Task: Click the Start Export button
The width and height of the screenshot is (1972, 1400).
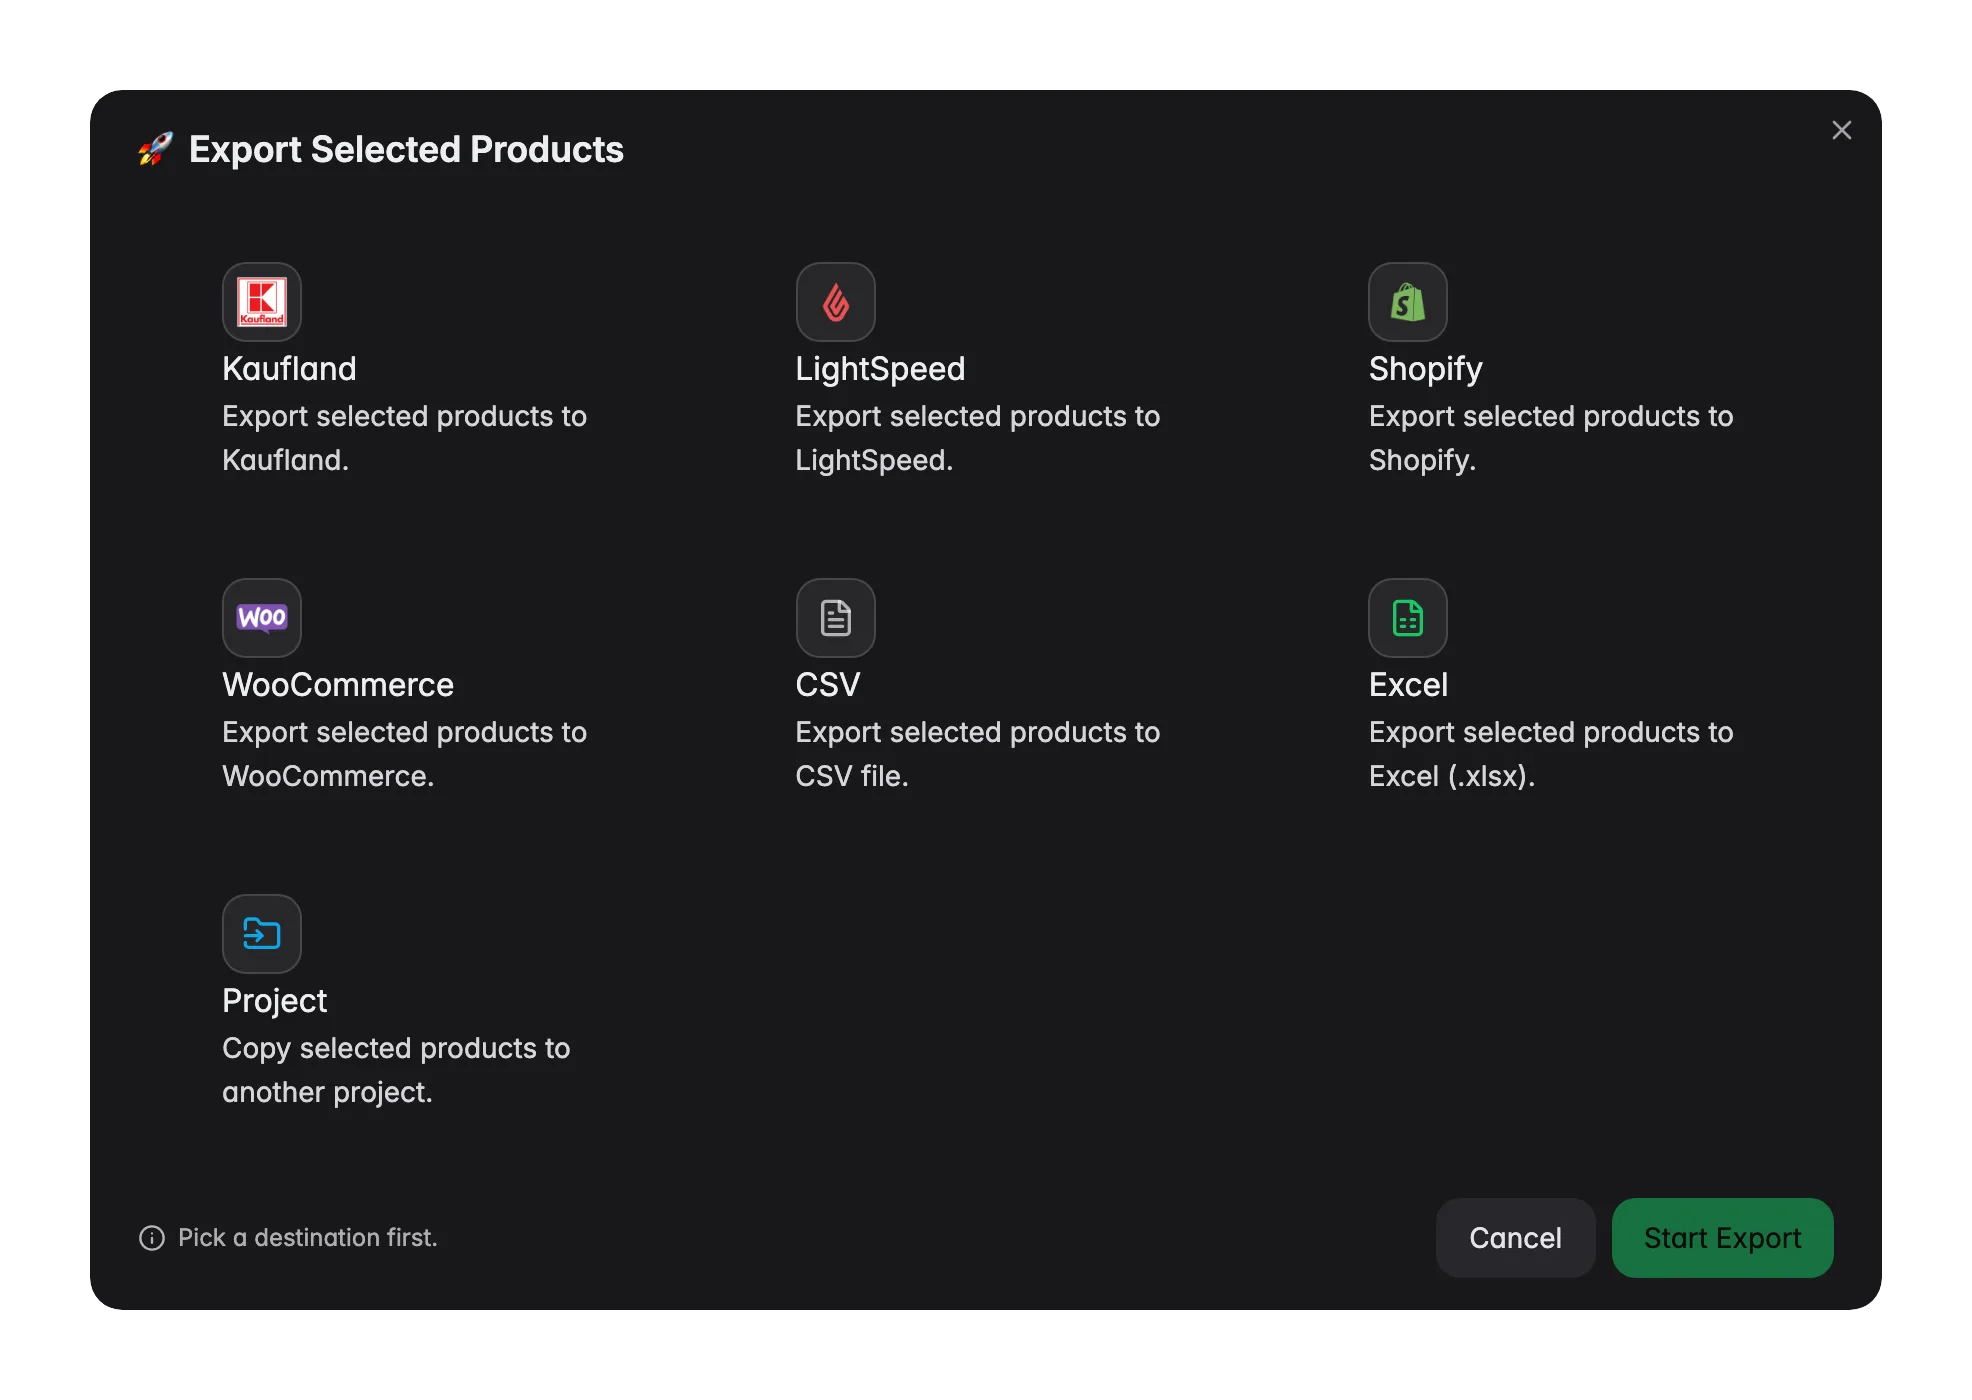Action: pos(1722,1238)
